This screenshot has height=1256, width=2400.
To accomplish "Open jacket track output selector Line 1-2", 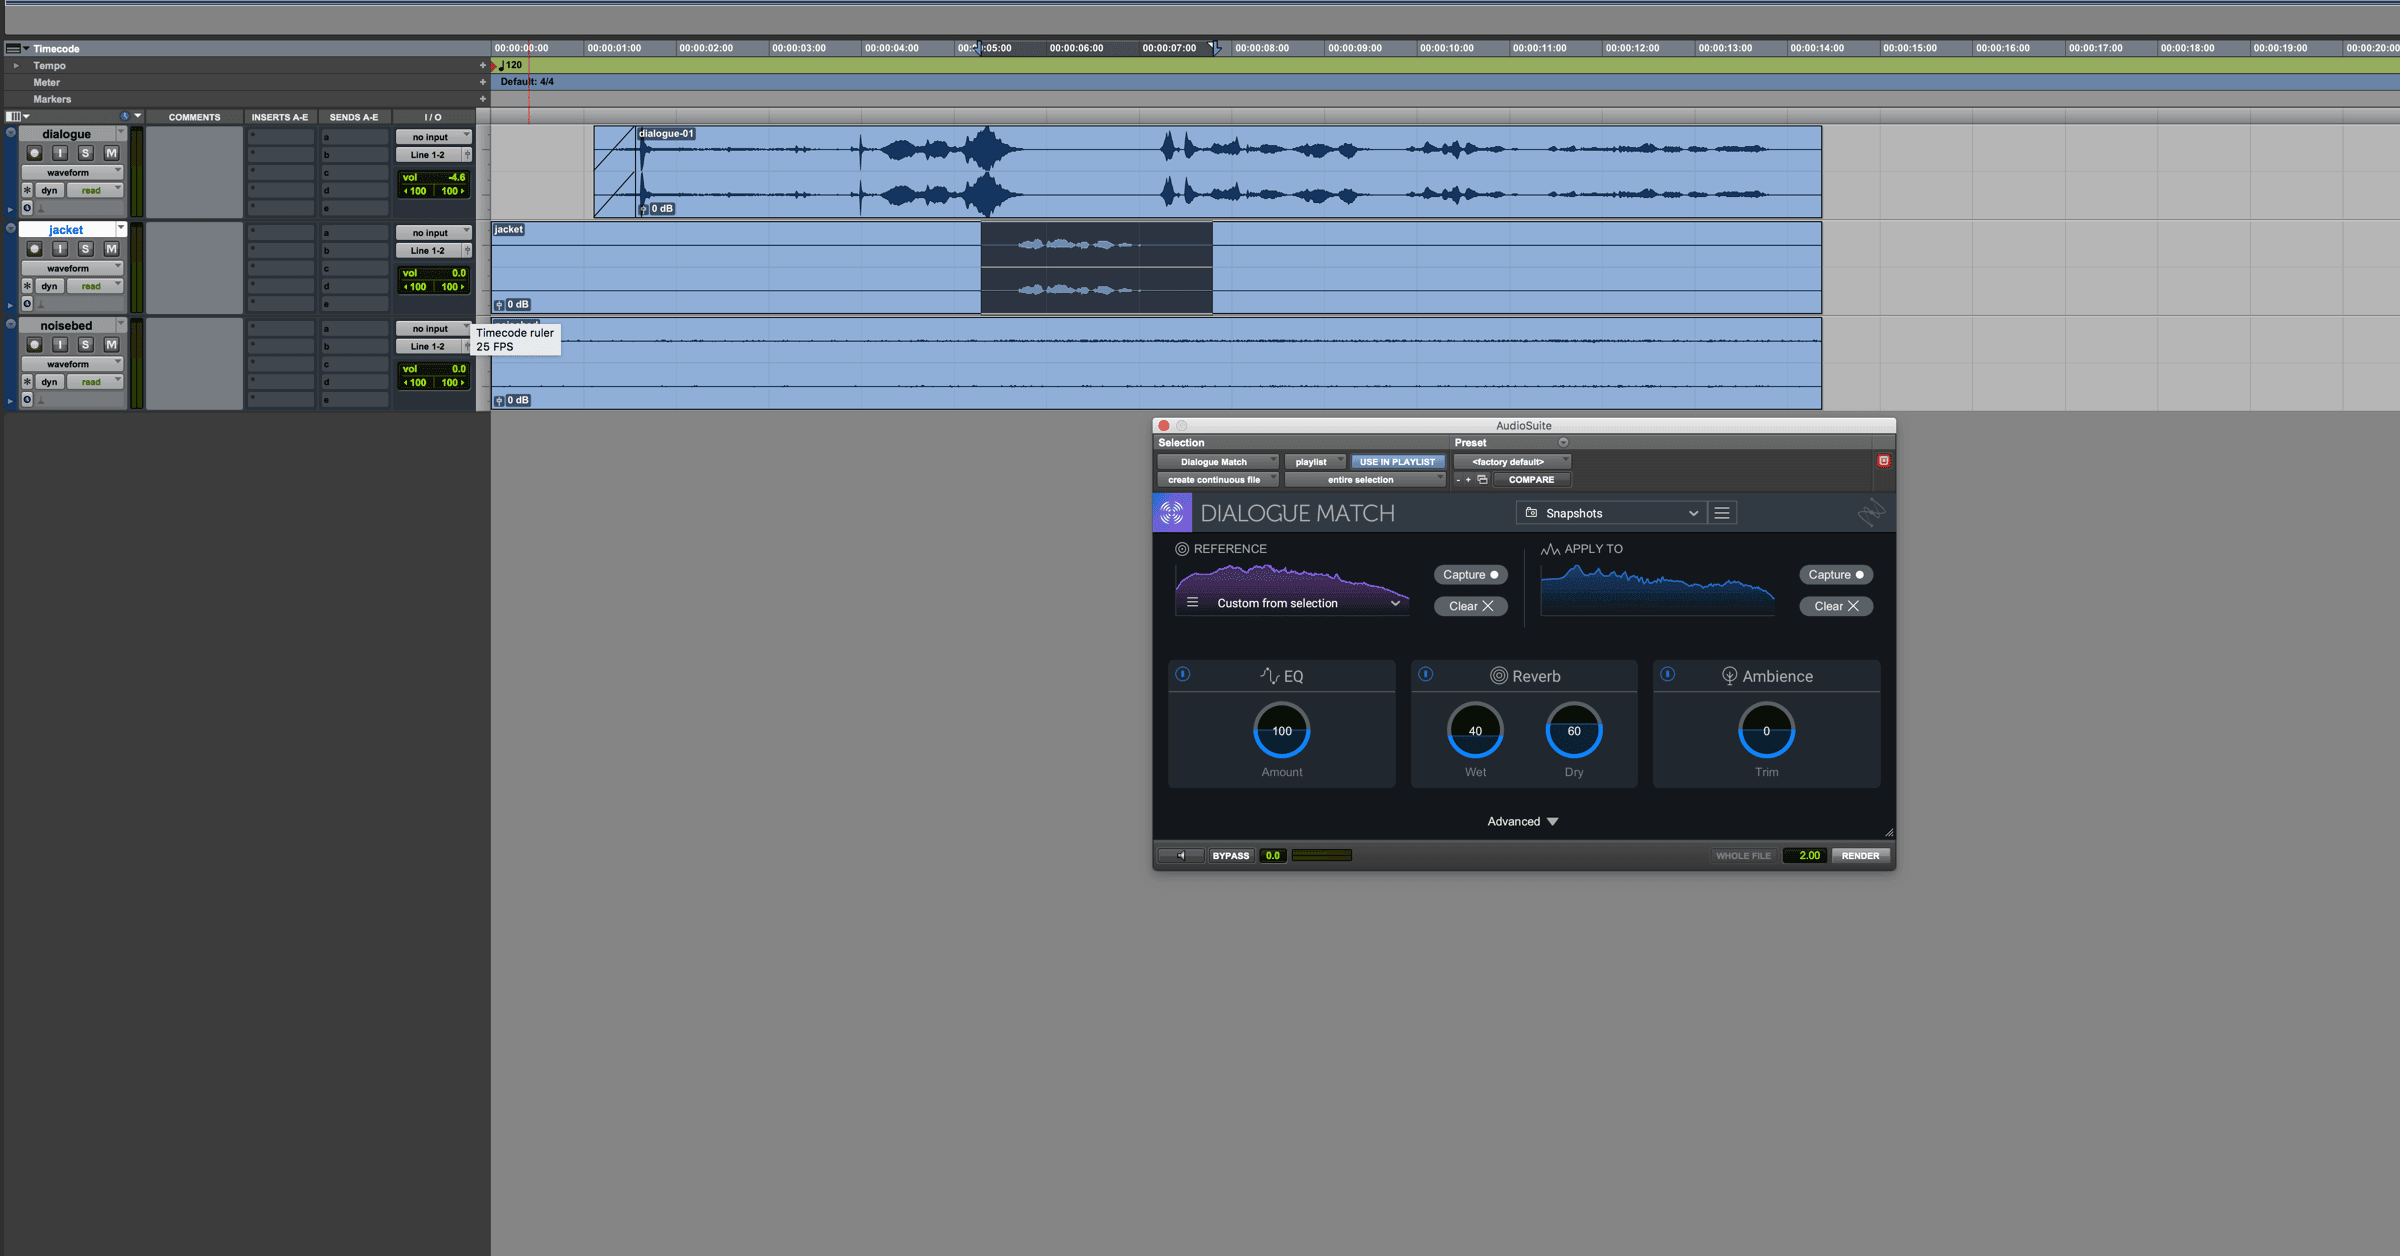I will (428, 251).
